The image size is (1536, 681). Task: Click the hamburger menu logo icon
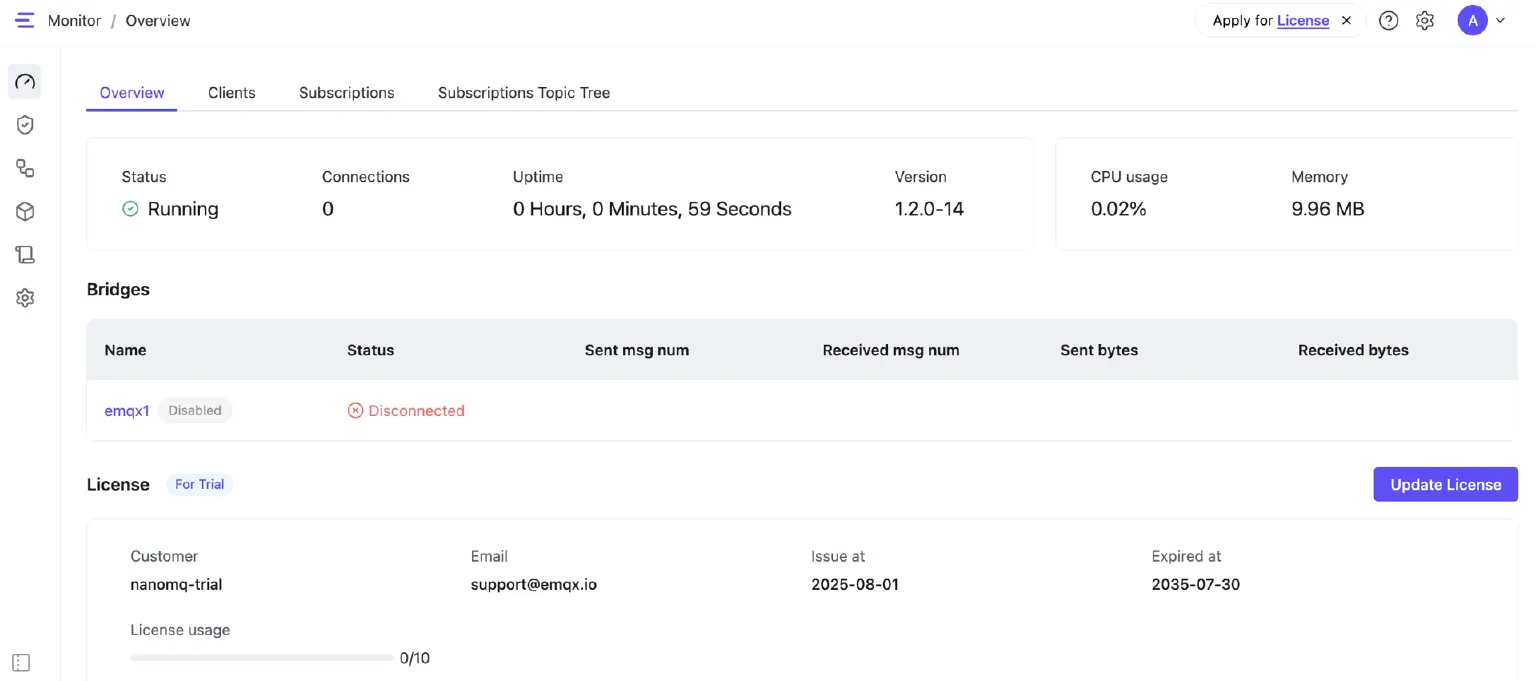coord(25,20)
